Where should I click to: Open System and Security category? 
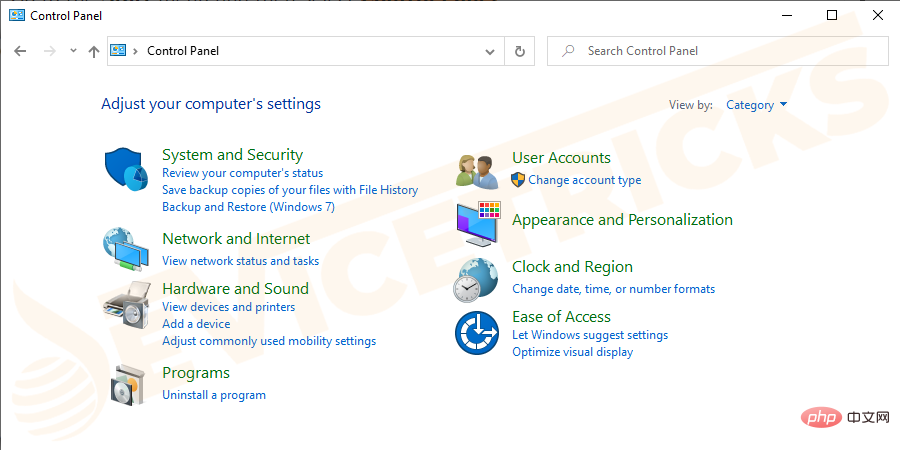(x=232, y=155)
